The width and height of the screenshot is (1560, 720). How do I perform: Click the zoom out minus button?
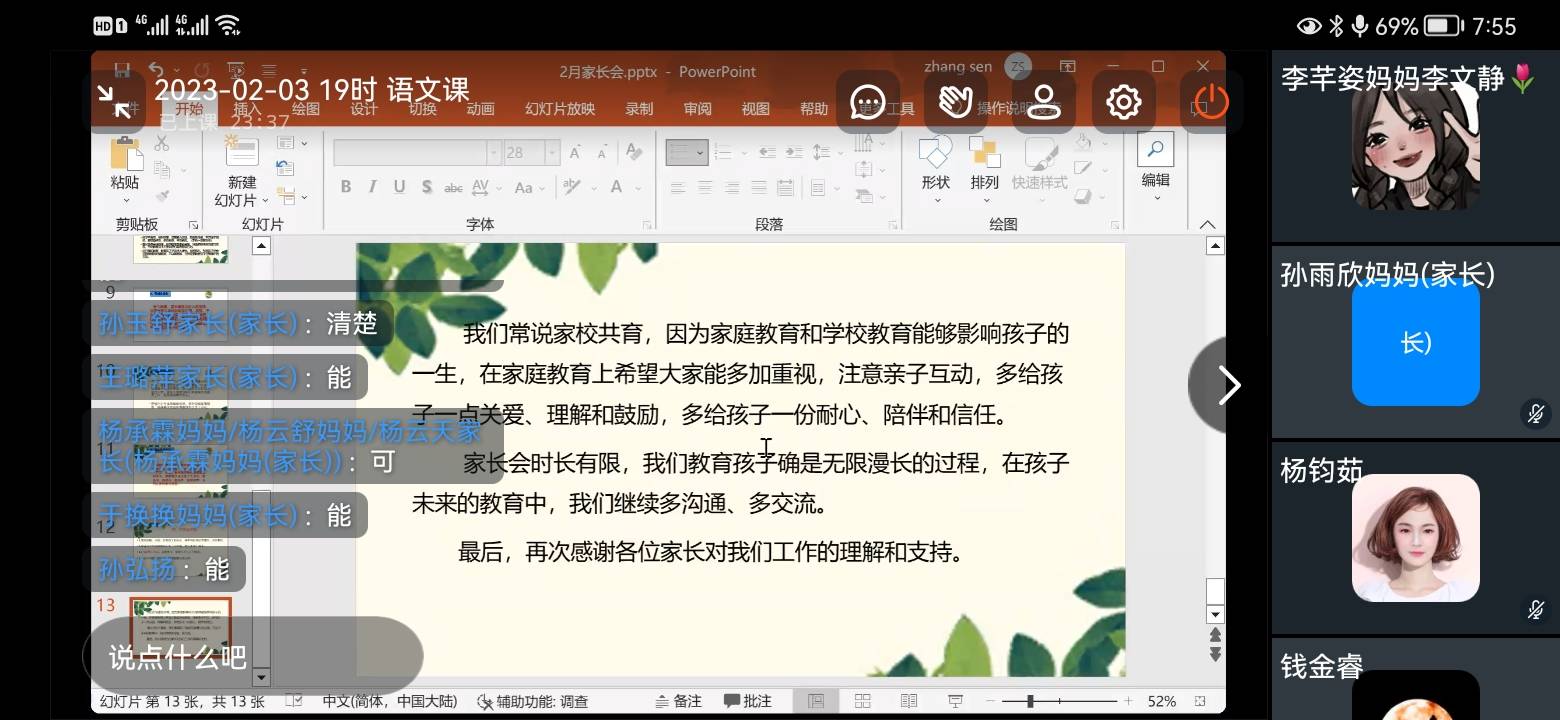click(x=990, y=701)
